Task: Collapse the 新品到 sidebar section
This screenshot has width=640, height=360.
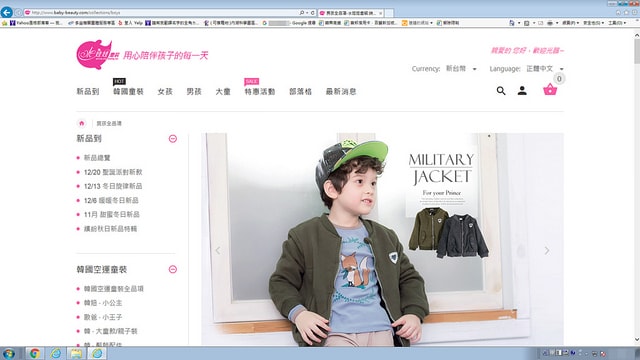Action: pos(173,139)
